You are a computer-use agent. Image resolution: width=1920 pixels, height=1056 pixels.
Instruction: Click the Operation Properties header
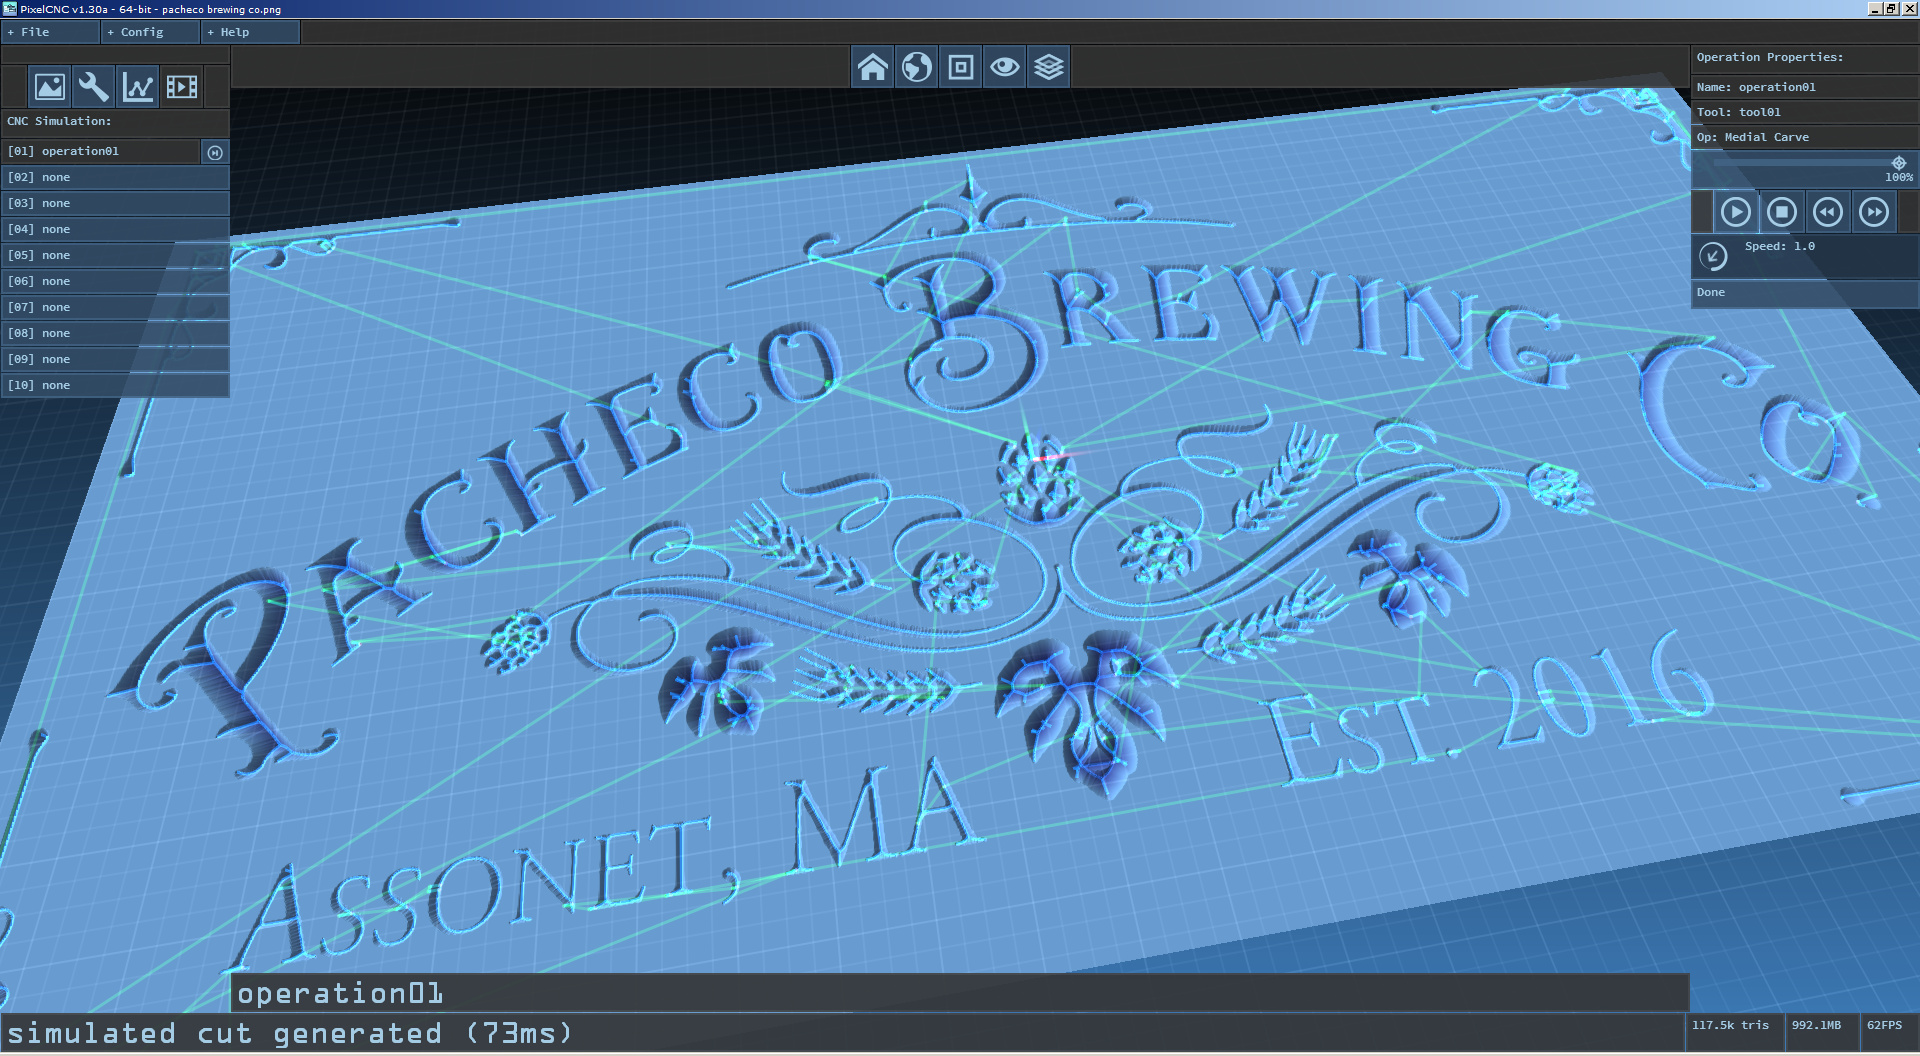point(1770,57)
